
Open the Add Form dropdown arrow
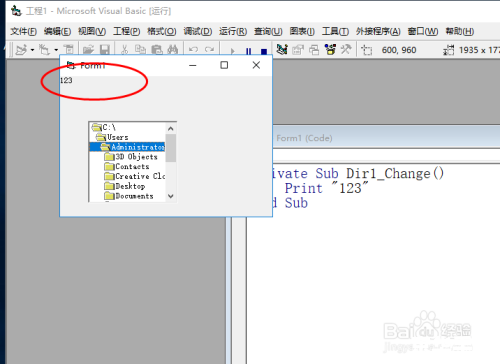coord(56,50)
